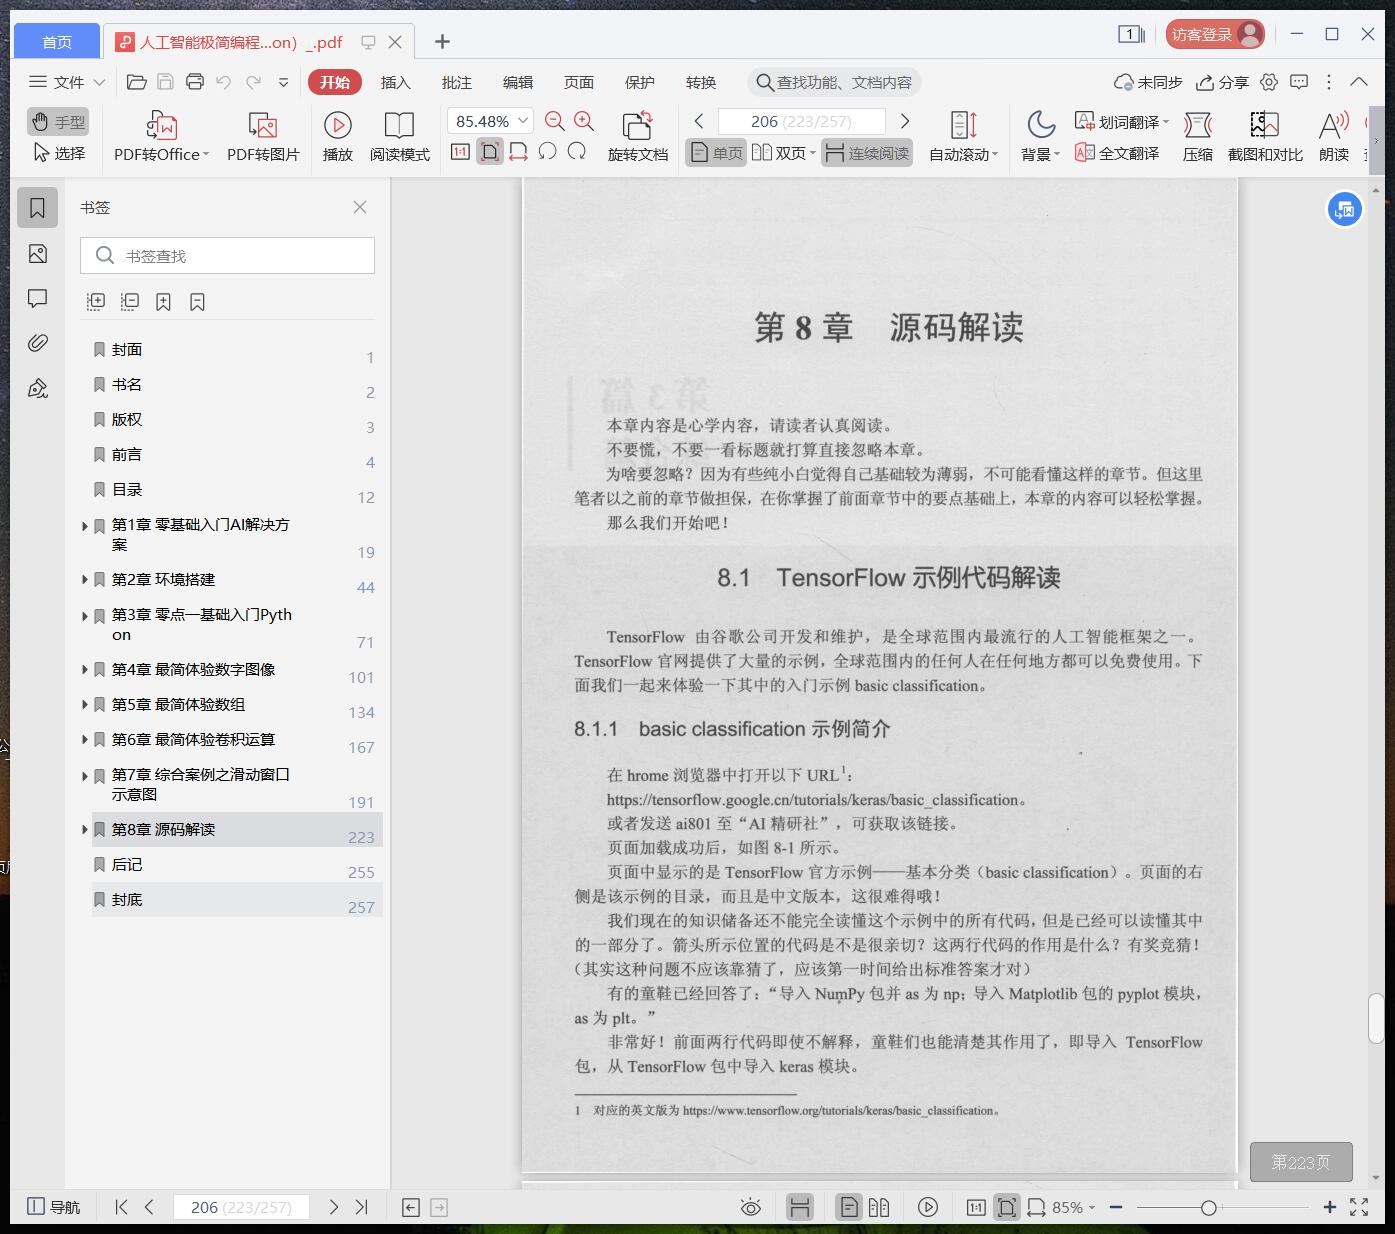Toggle eye-protection mode in status bar
The height and width of the screenshot is (1234, 1395).
[751, 1207]
